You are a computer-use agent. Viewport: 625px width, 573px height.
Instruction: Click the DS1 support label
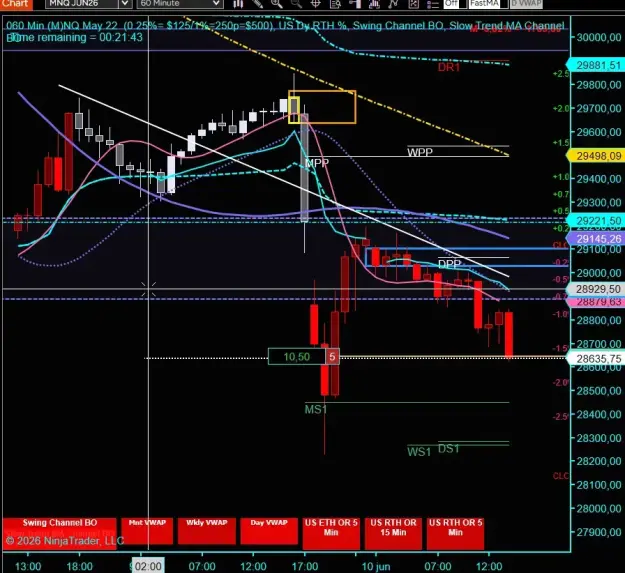click(449, 449)
